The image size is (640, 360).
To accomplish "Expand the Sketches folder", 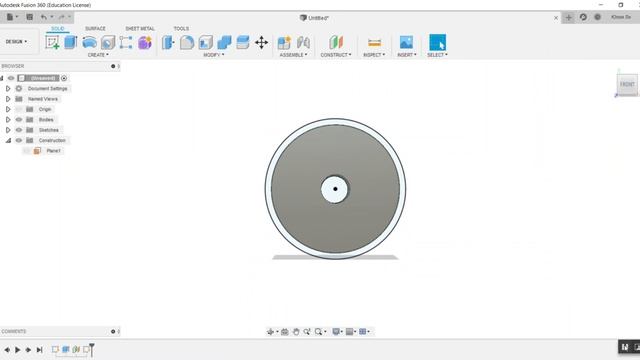I will (x=8, y=130).
